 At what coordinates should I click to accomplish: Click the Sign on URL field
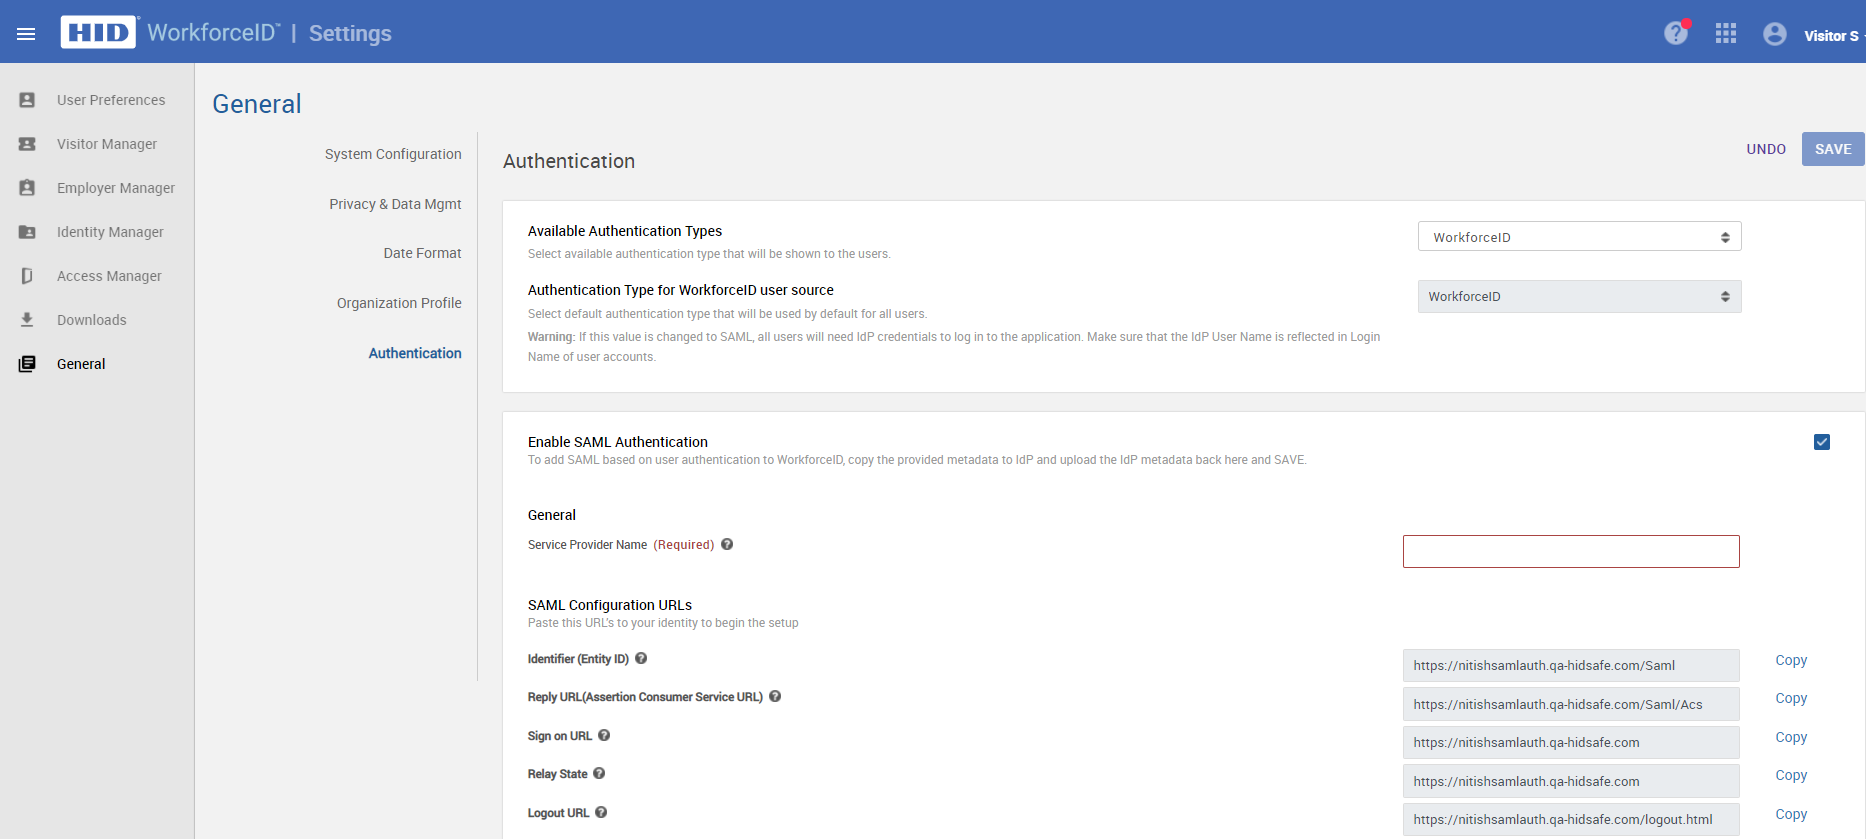coord(1571,742)
